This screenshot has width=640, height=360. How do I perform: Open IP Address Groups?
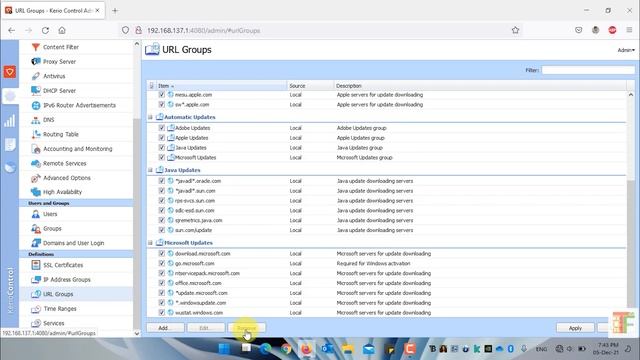67,280
